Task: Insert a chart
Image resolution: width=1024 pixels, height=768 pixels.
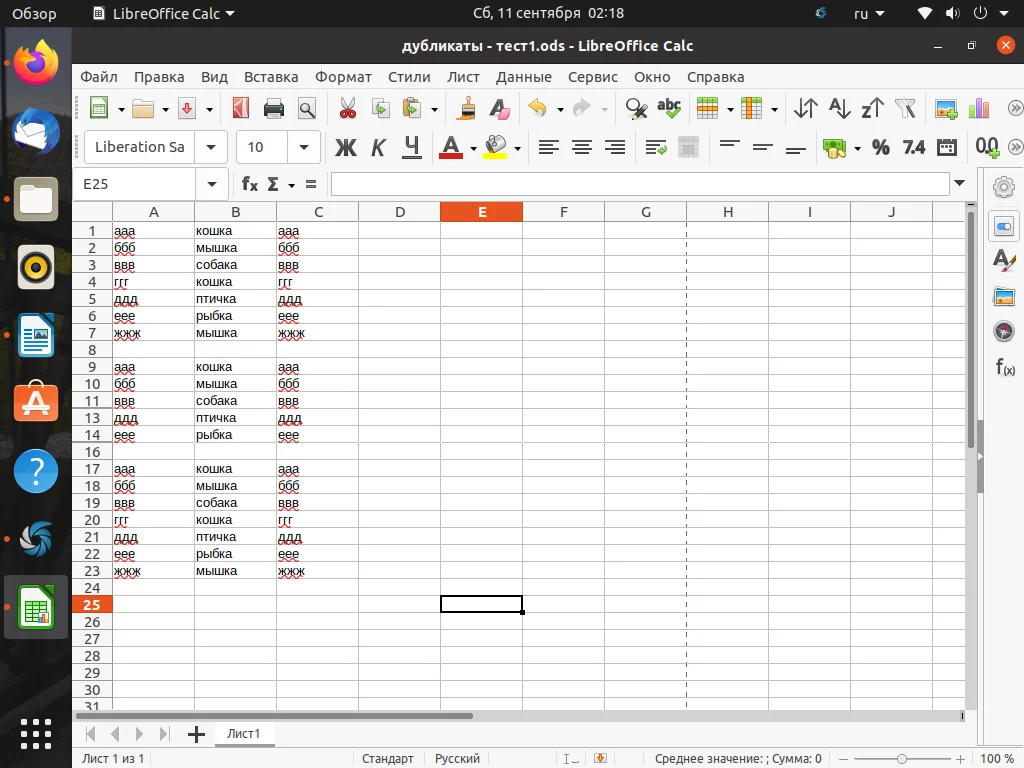Action: [978, 109]
